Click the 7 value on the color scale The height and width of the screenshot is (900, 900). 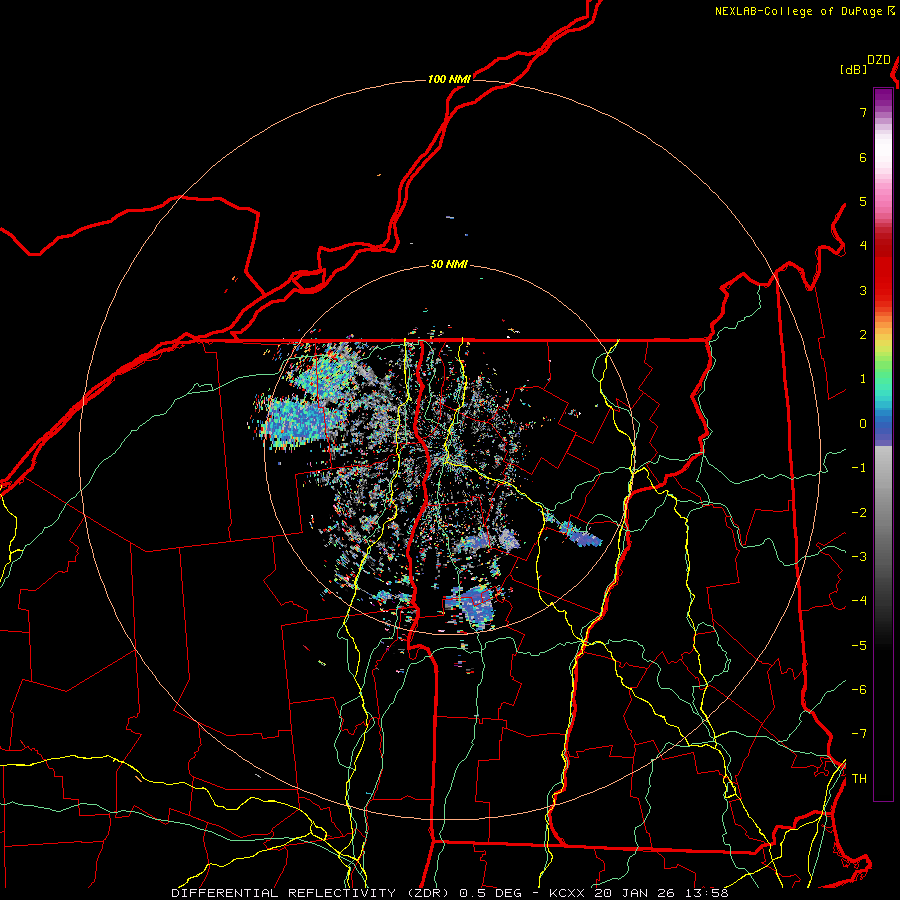pyautogui.click(x=863, y=112)
